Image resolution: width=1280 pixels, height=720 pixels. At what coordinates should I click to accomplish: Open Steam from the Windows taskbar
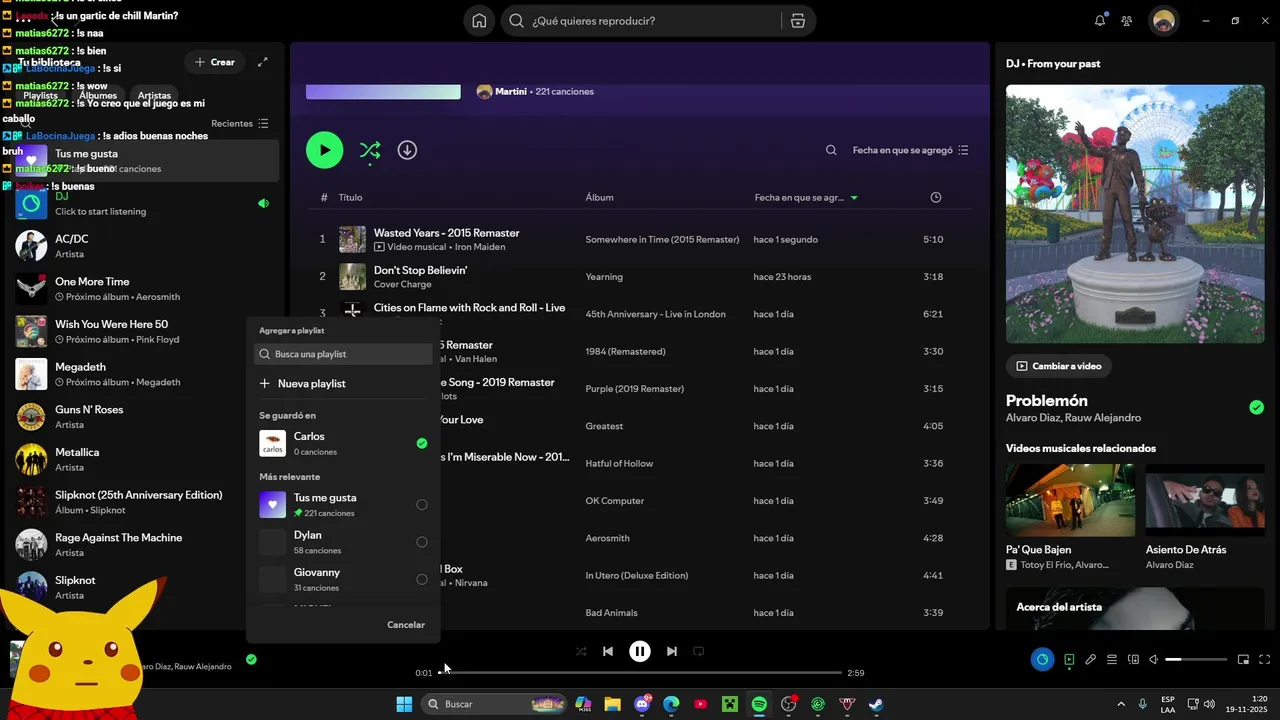click(x=876, y=704)
